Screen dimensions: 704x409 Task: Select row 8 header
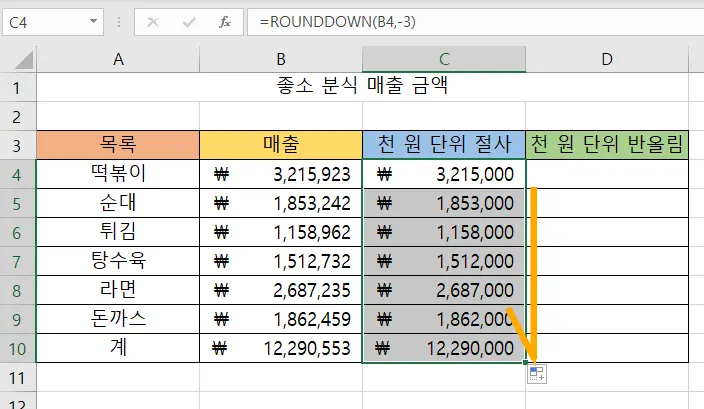click(x=18, y=290)
